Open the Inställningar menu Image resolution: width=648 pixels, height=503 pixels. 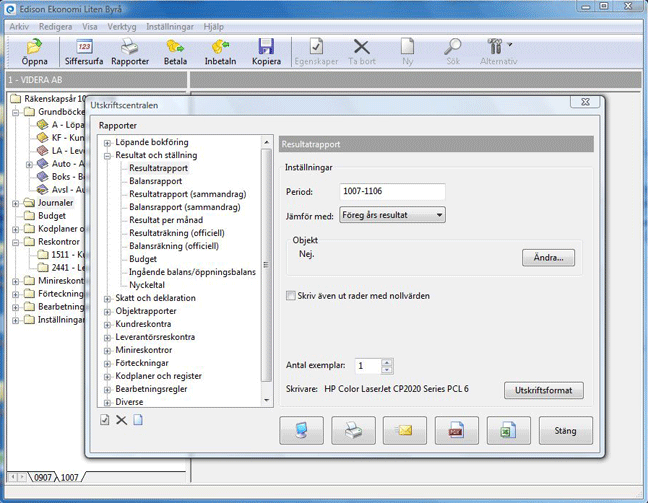170,27
